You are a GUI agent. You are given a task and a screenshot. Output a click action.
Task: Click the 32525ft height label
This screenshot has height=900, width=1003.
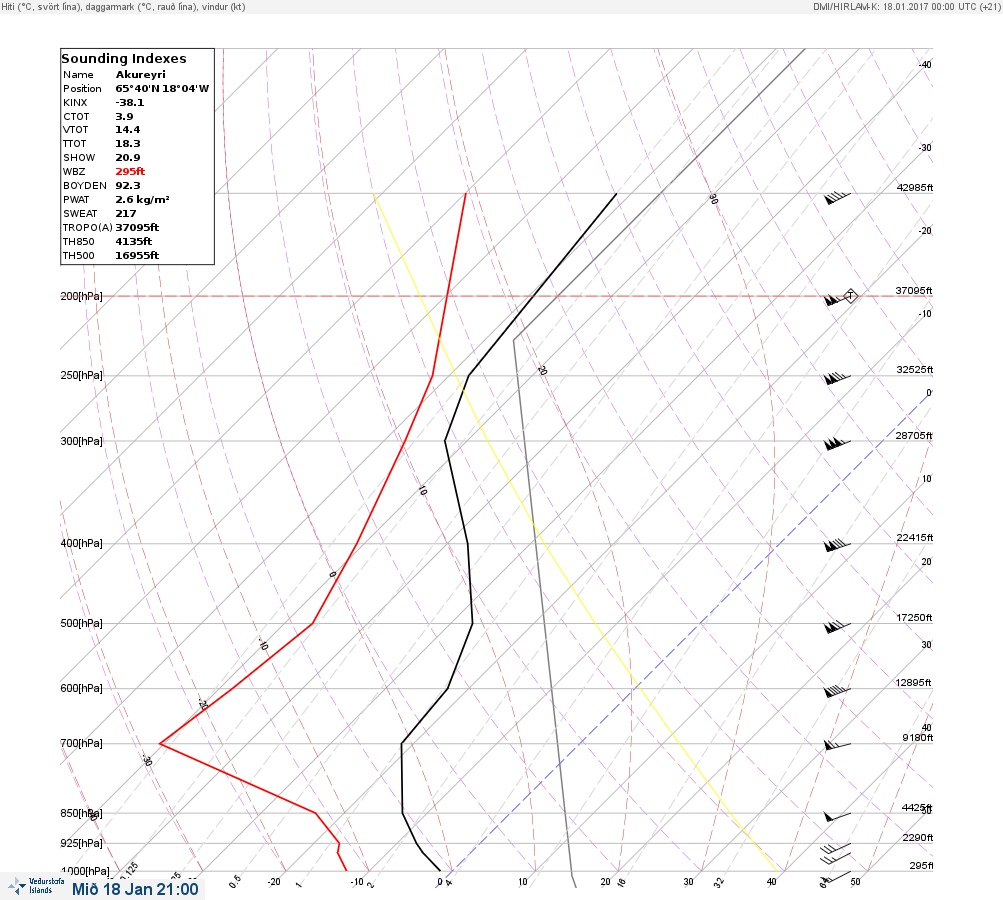915,370
